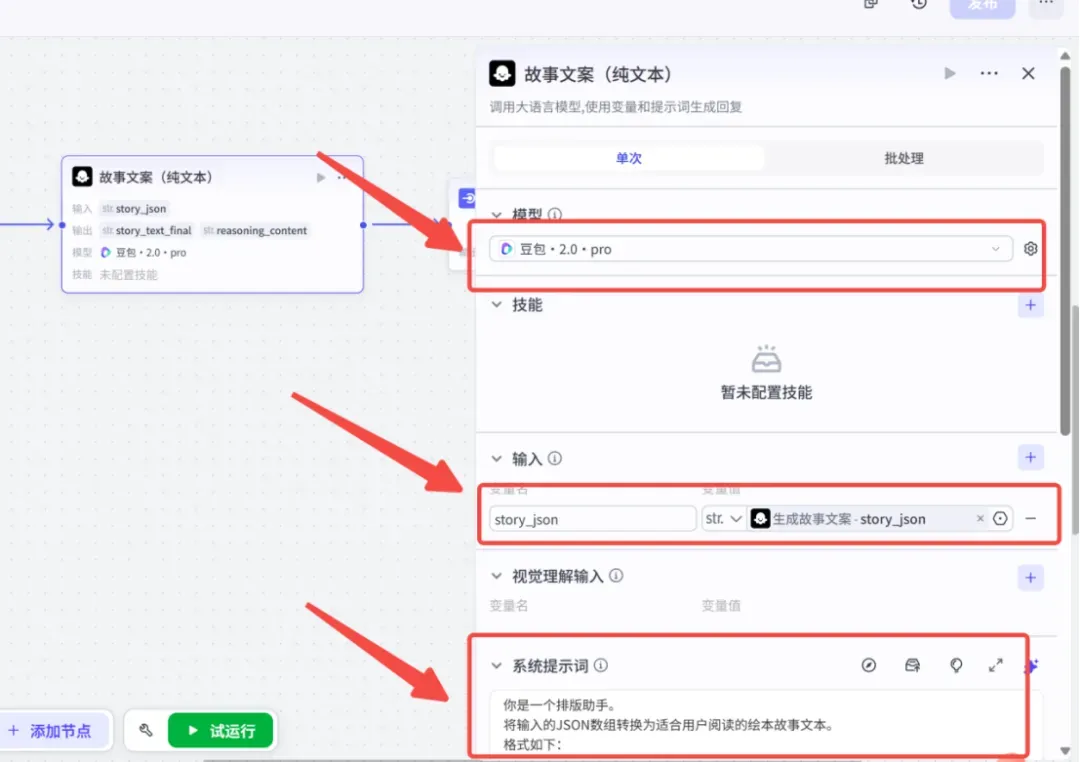The height and width of the screenshot is (762, 1080).
Task: Remove the story_json input row
Action: tap(1030, 518)
